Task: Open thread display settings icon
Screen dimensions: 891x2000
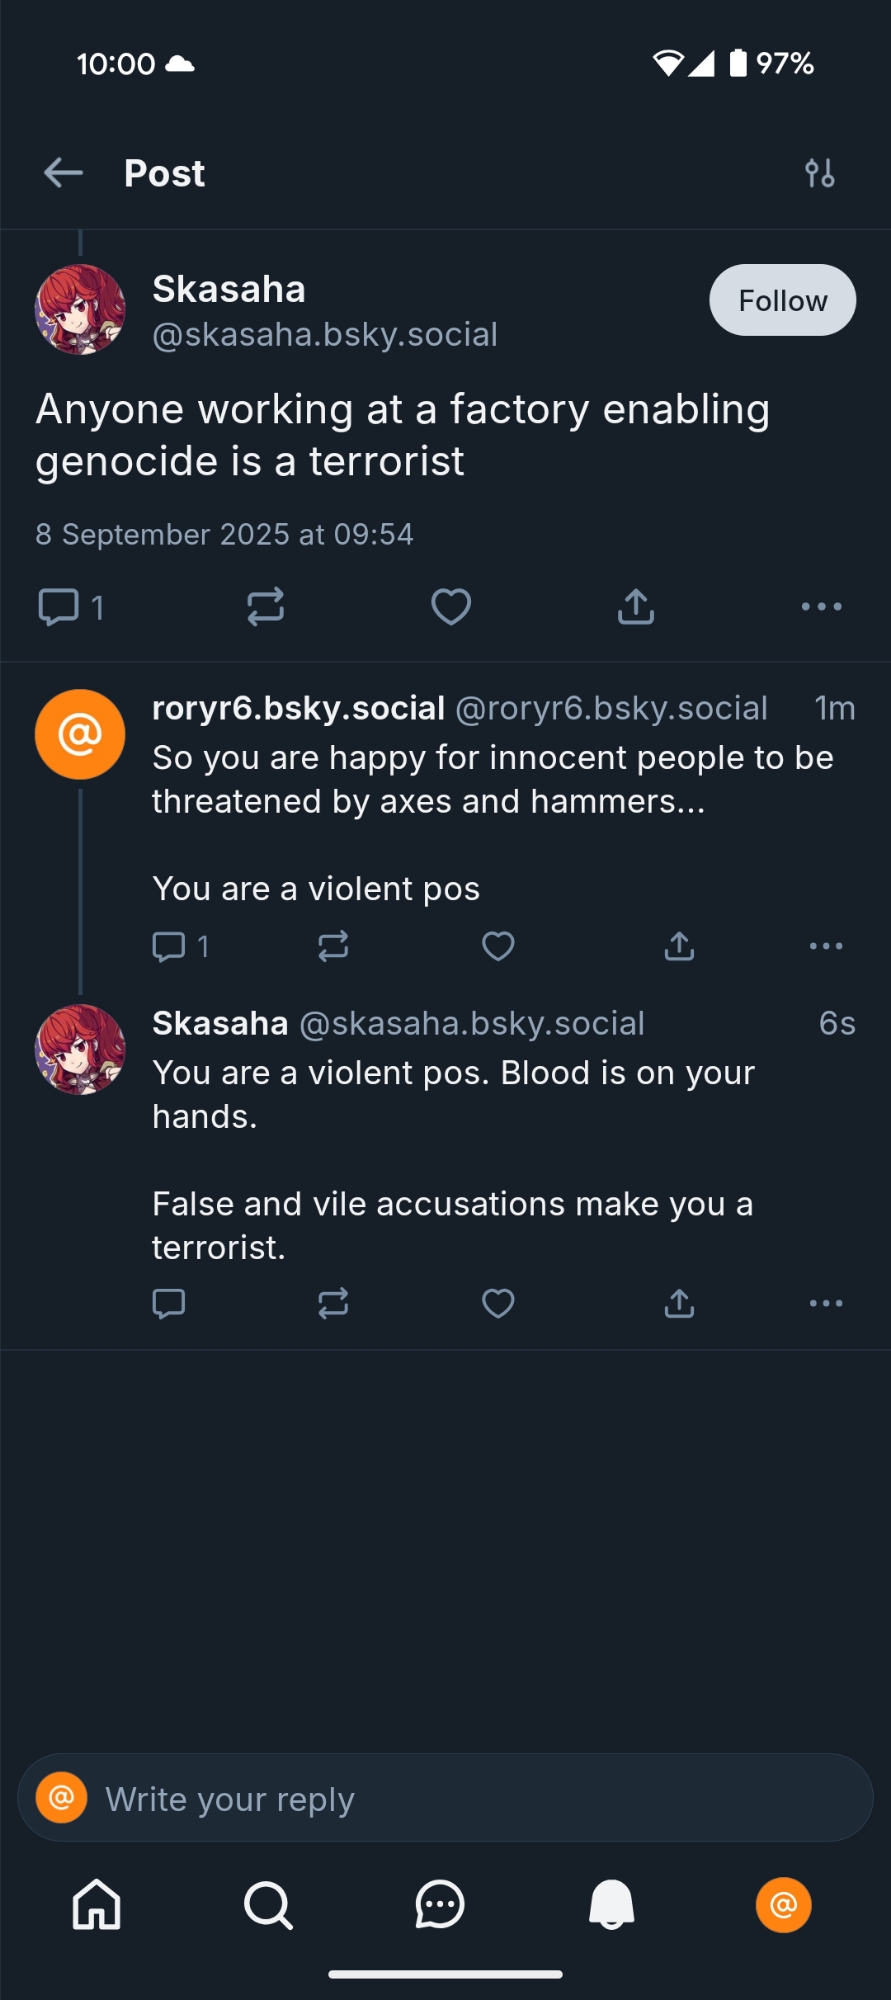Action: coord(820,173)
